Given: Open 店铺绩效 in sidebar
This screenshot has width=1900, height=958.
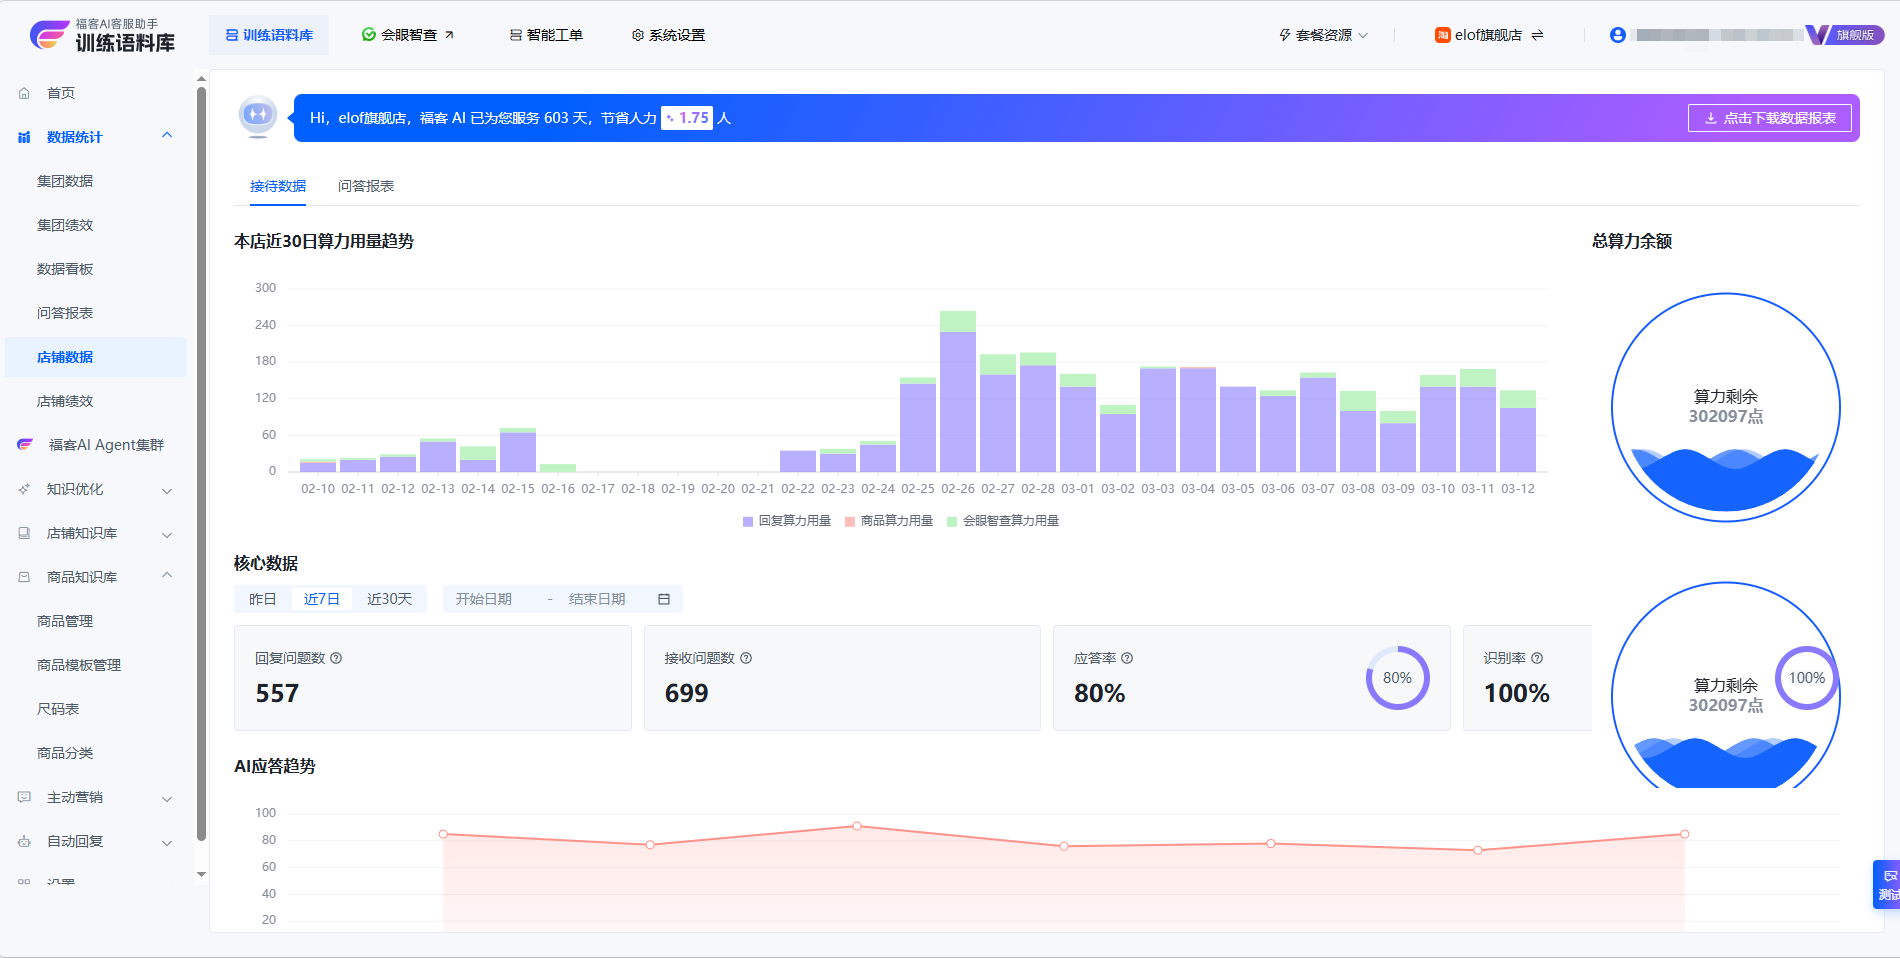Looking at the screenshot, I should coord(65,401).
